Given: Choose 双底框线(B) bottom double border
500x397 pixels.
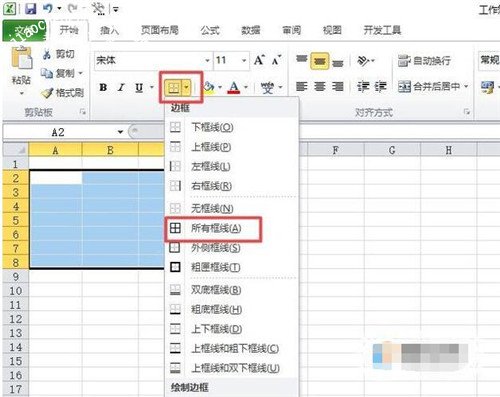Looking at the screenshot, I should pyautogui.click(x=231, y=290).
